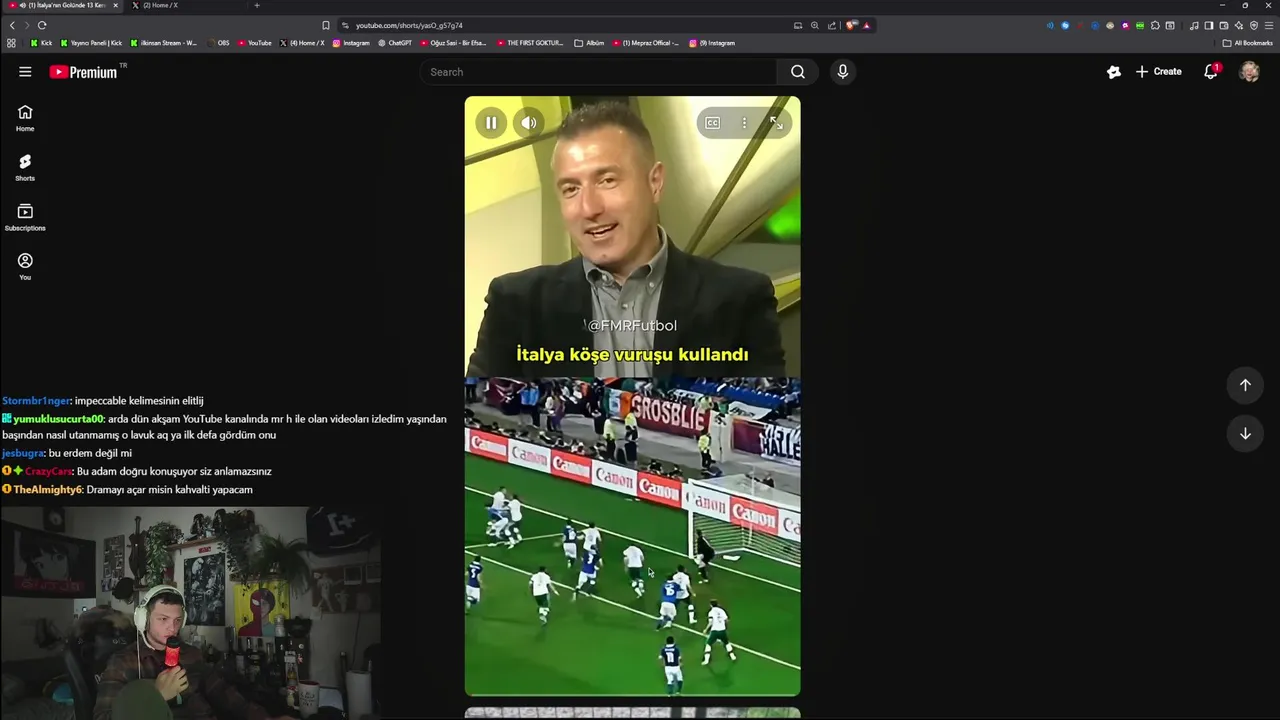This screenshot has height=720, width=1280.
Task: Open the OBS bookmark
Action: [x=218, y=43]
